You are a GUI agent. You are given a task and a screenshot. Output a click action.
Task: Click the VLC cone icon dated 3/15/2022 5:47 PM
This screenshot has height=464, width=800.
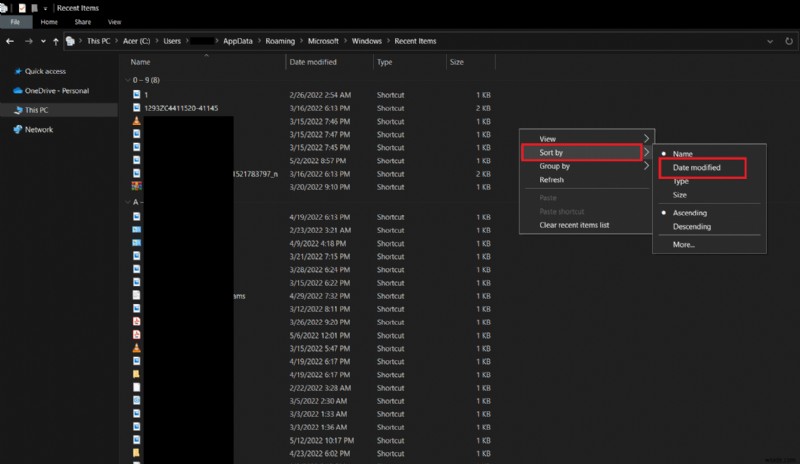[x=137, y=348]
